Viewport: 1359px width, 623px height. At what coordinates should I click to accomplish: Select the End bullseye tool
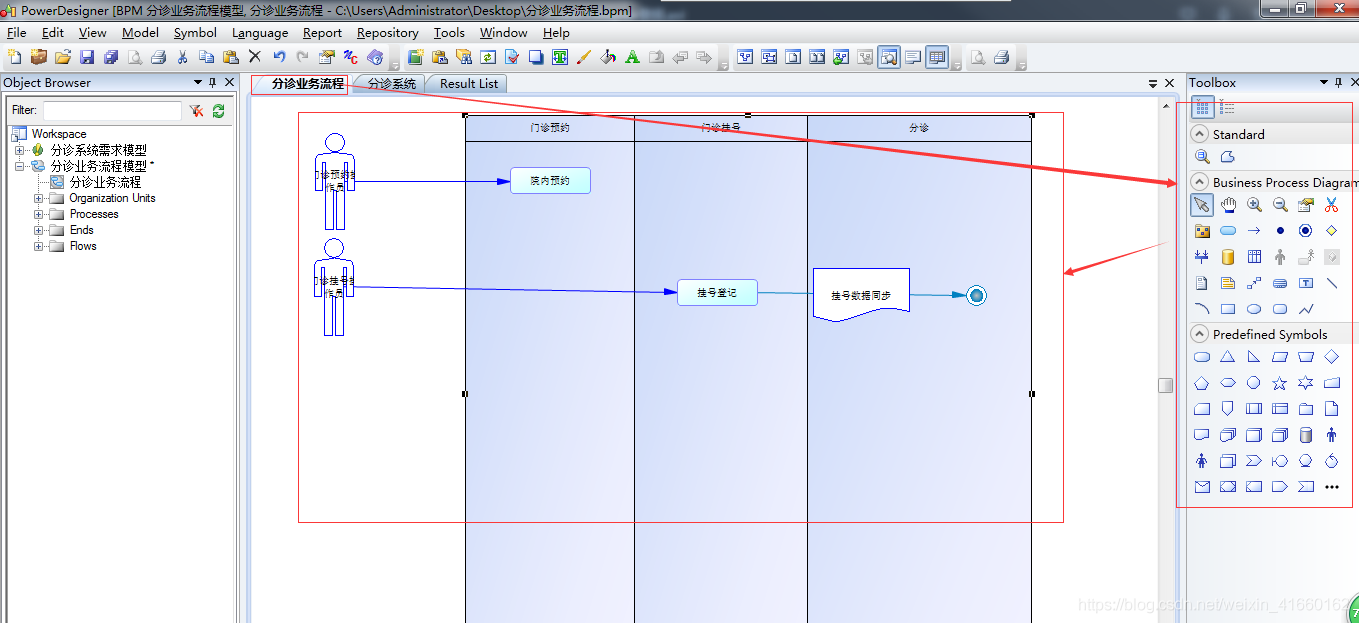pyautogui.click(x=1305, y=231)
